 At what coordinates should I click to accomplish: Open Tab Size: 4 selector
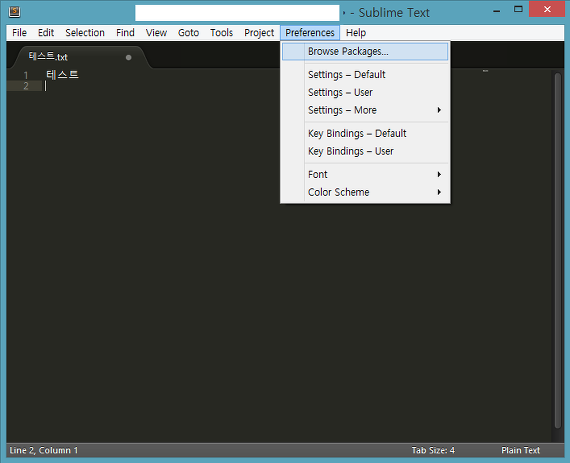point(433,450)
